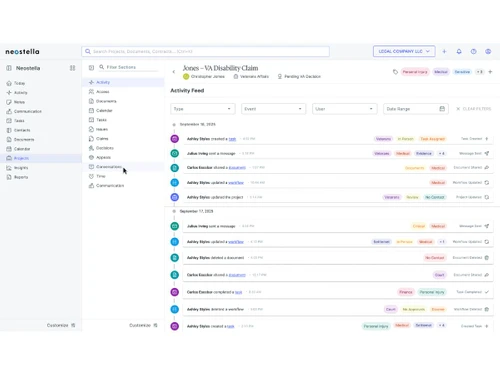
Task: Open the User filter dropdown
Action: tap(344, 109)
